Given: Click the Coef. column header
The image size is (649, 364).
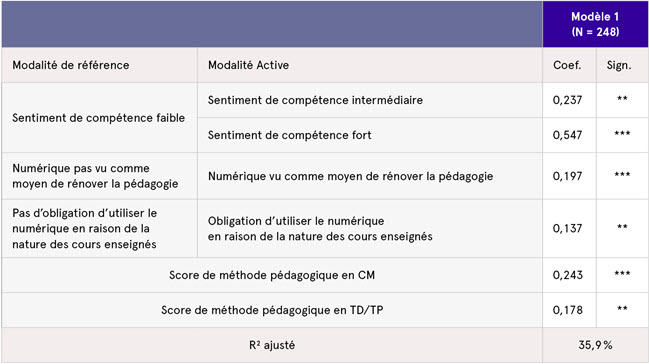Looking at the screenshot, I should [x=569, y=65].
